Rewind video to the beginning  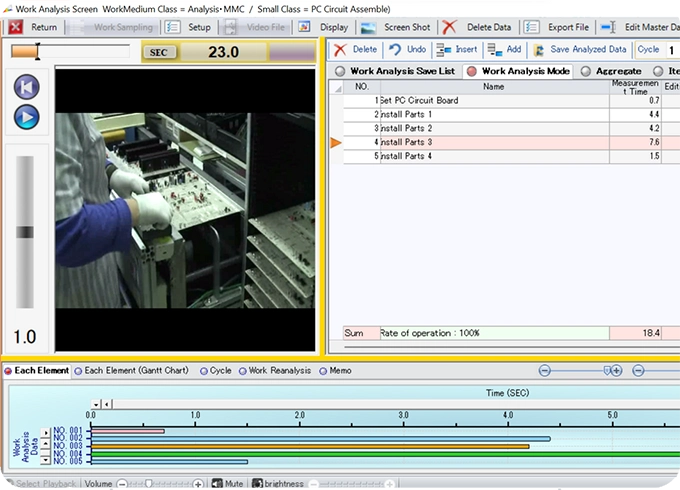coord(26,87)
